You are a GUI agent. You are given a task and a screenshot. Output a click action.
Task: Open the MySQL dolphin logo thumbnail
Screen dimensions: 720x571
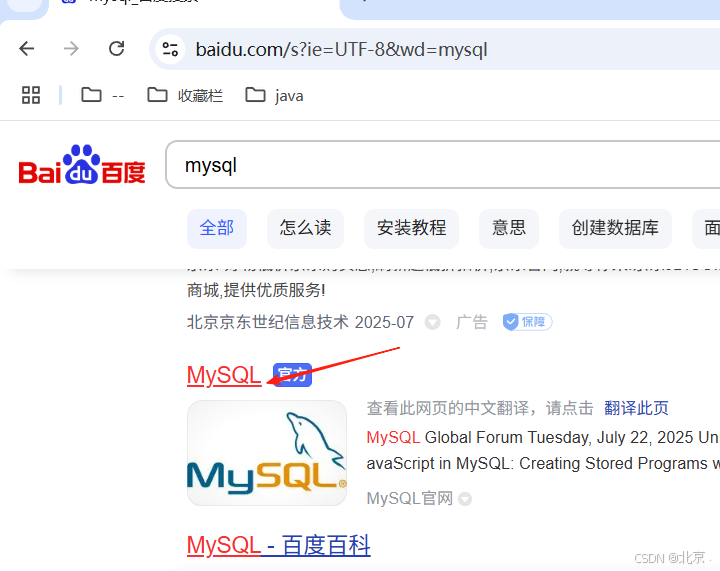click(x=267, y=453)
